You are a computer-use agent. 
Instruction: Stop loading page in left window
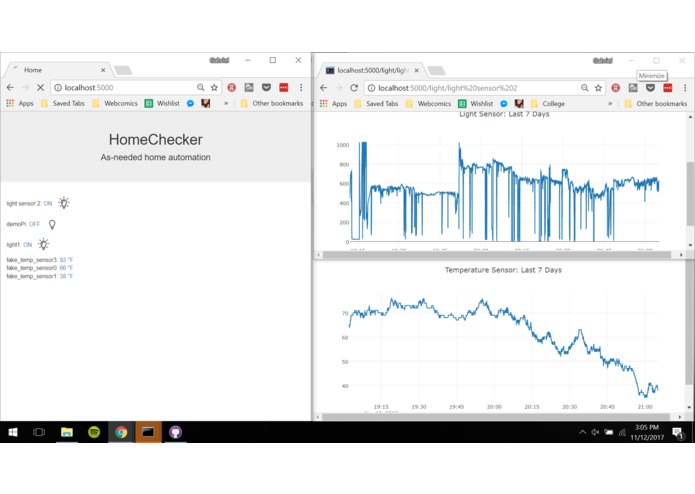coord(40,88)
